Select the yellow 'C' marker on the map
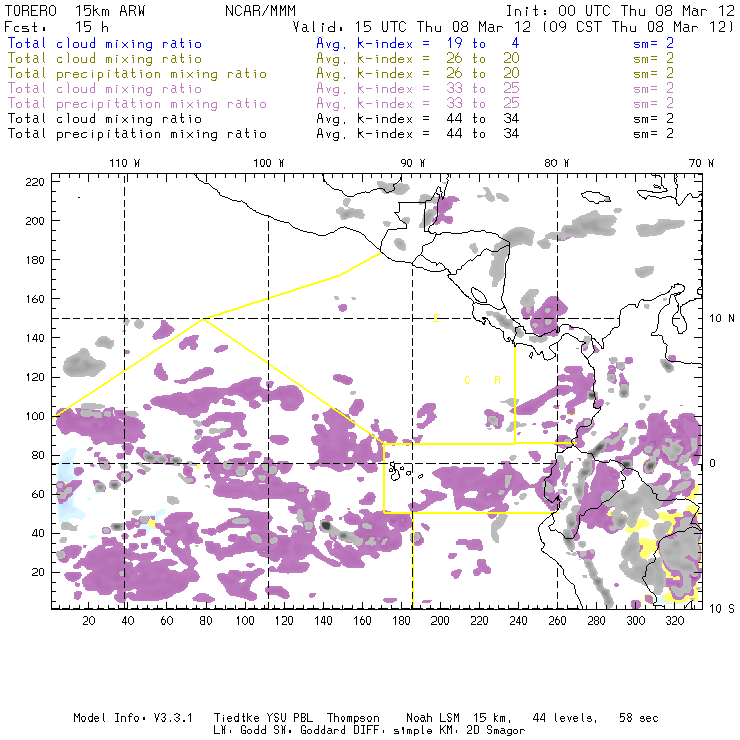The height and width of the screenshot is (740, 740). [467, 380]
